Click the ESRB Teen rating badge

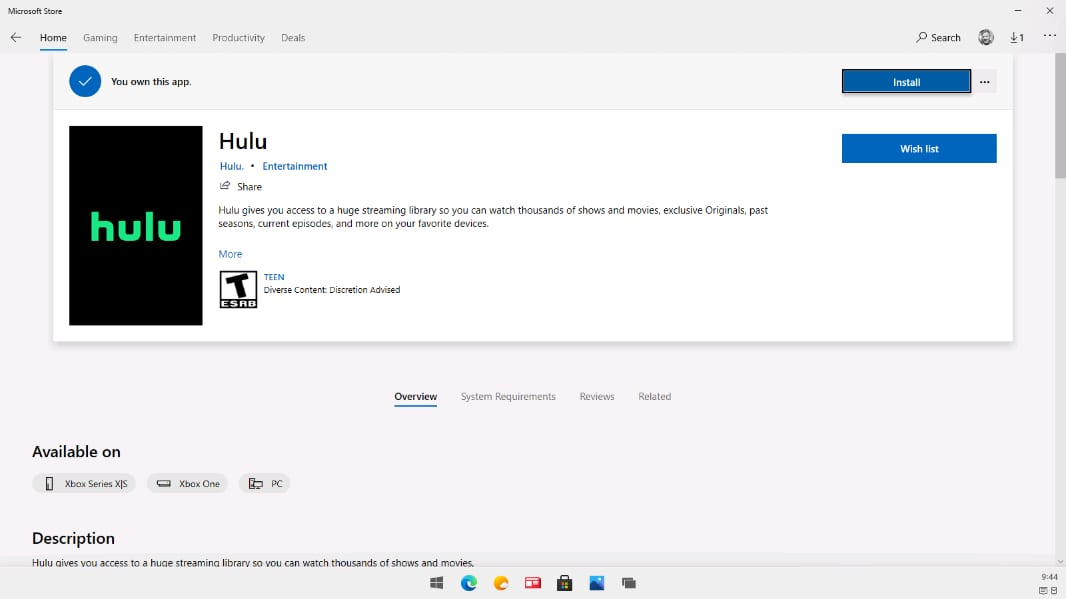pyautogui.click(x=238, y=289)
